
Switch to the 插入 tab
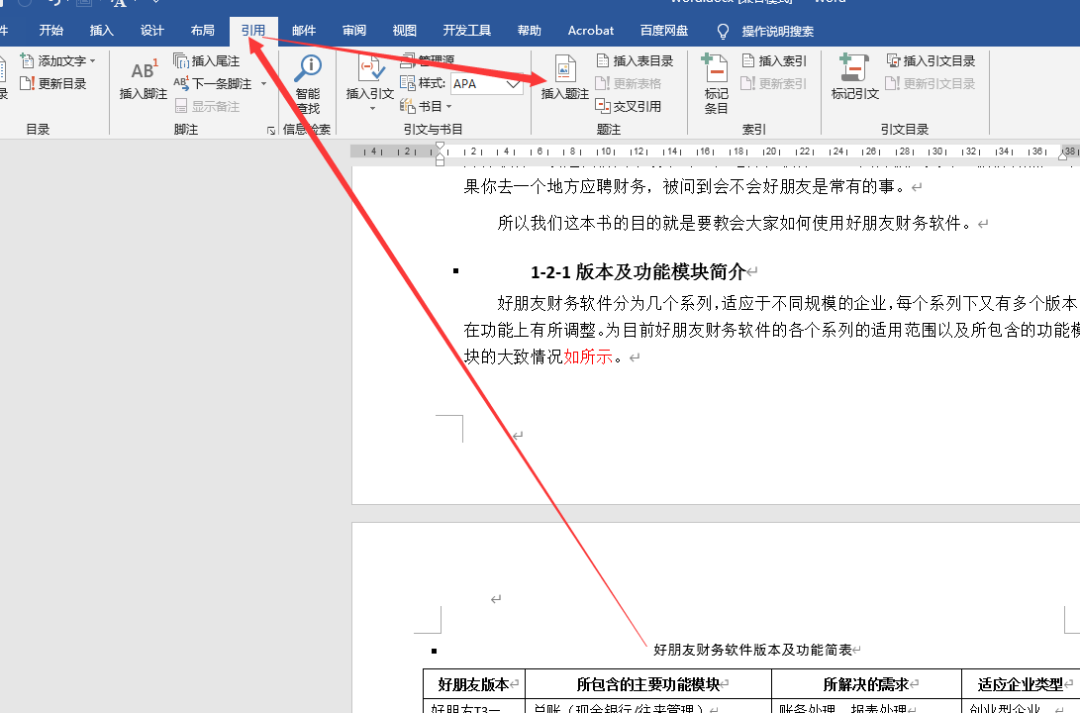point(101,30)
